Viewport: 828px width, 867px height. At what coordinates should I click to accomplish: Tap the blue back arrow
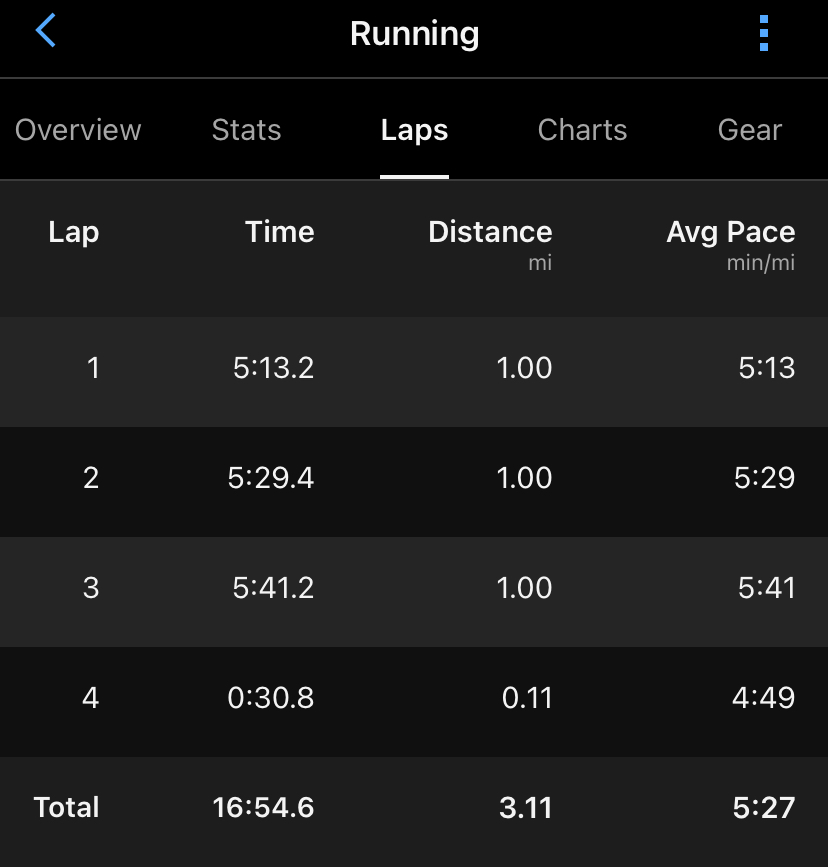coord(45,32)
